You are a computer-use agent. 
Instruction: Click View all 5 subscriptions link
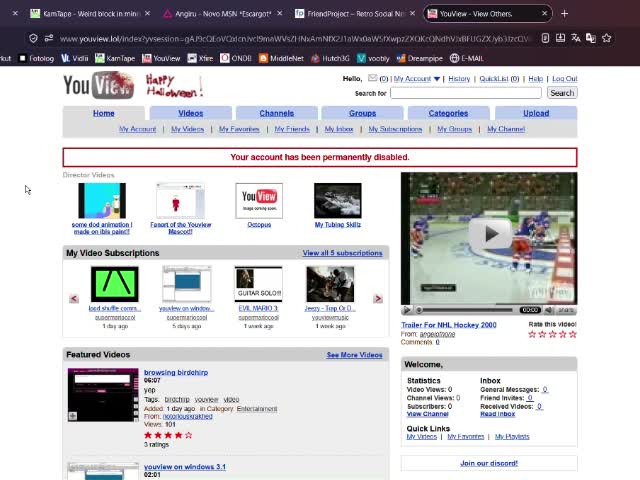(342, 253)
